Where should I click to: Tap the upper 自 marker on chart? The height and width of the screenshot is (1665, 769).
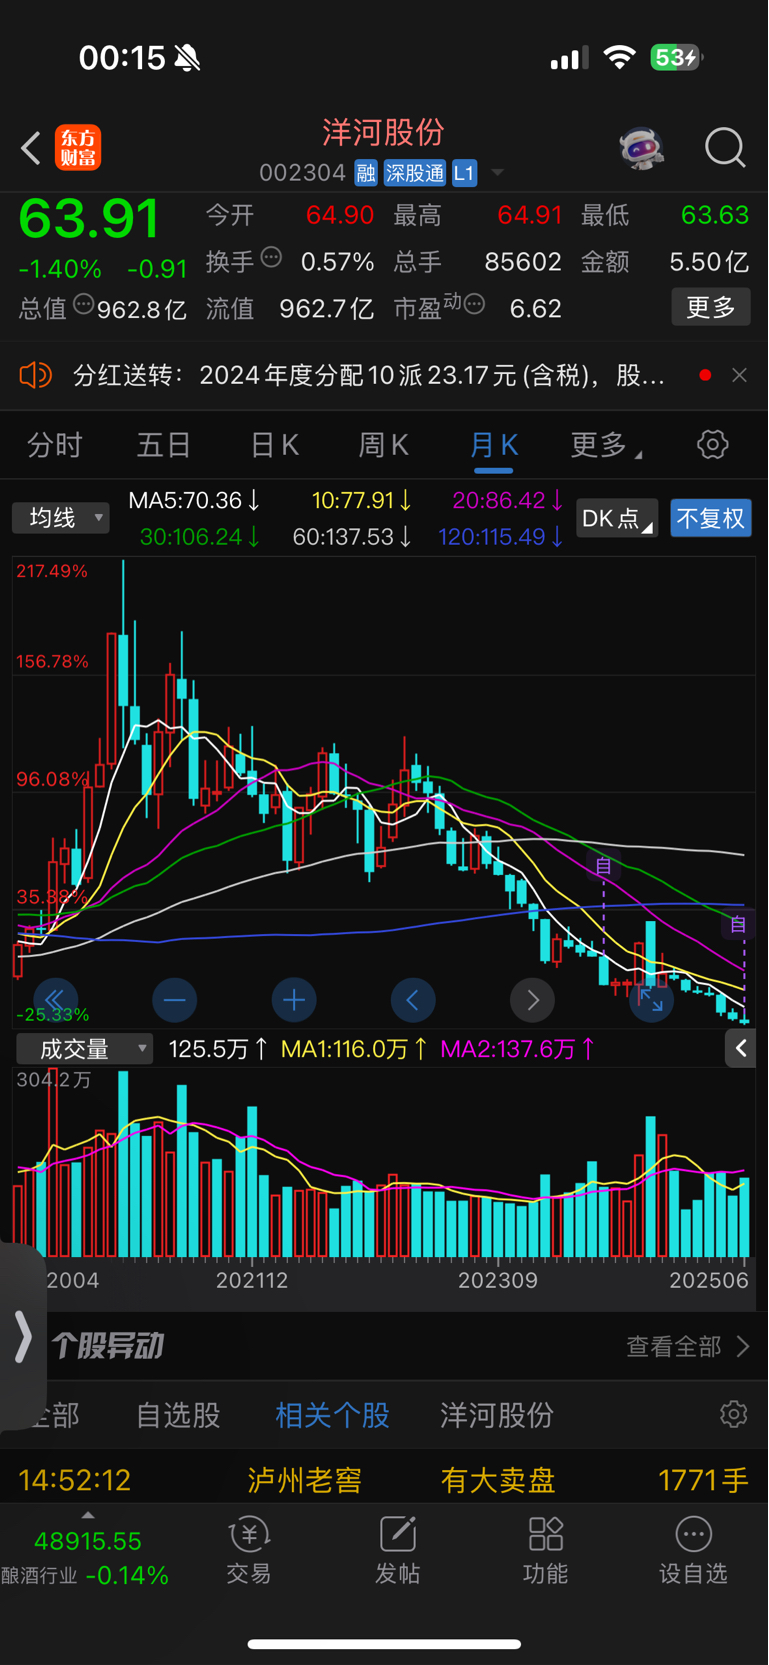[x=604, y=866]
